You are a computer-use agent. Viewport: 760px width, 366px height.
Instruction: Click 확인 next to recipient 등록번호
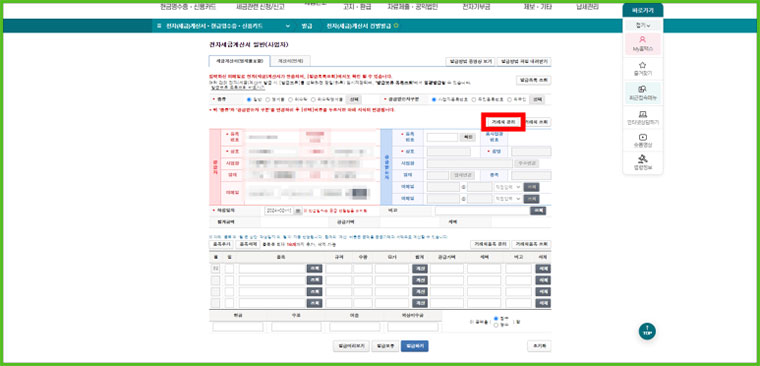pos(468,137)
